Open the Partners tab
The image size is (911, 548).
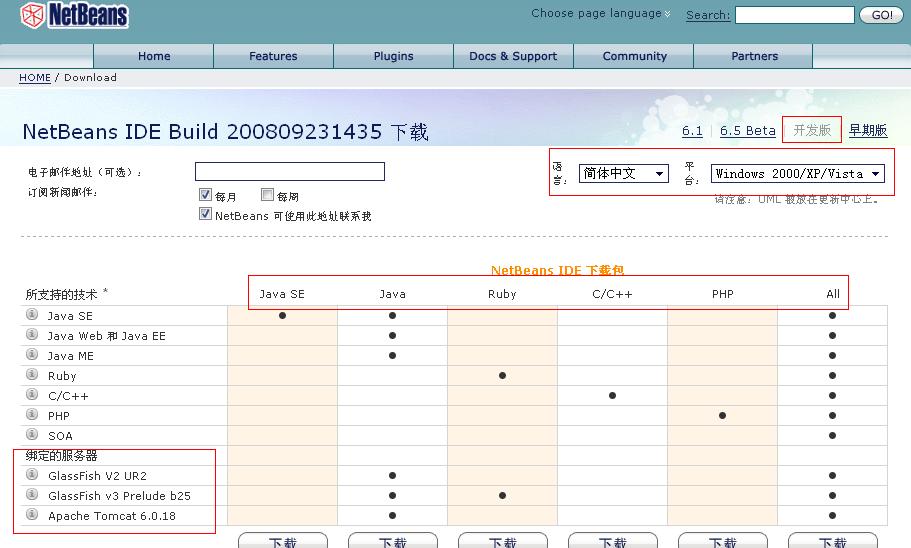pyautogui.click(x=754, y=56)
